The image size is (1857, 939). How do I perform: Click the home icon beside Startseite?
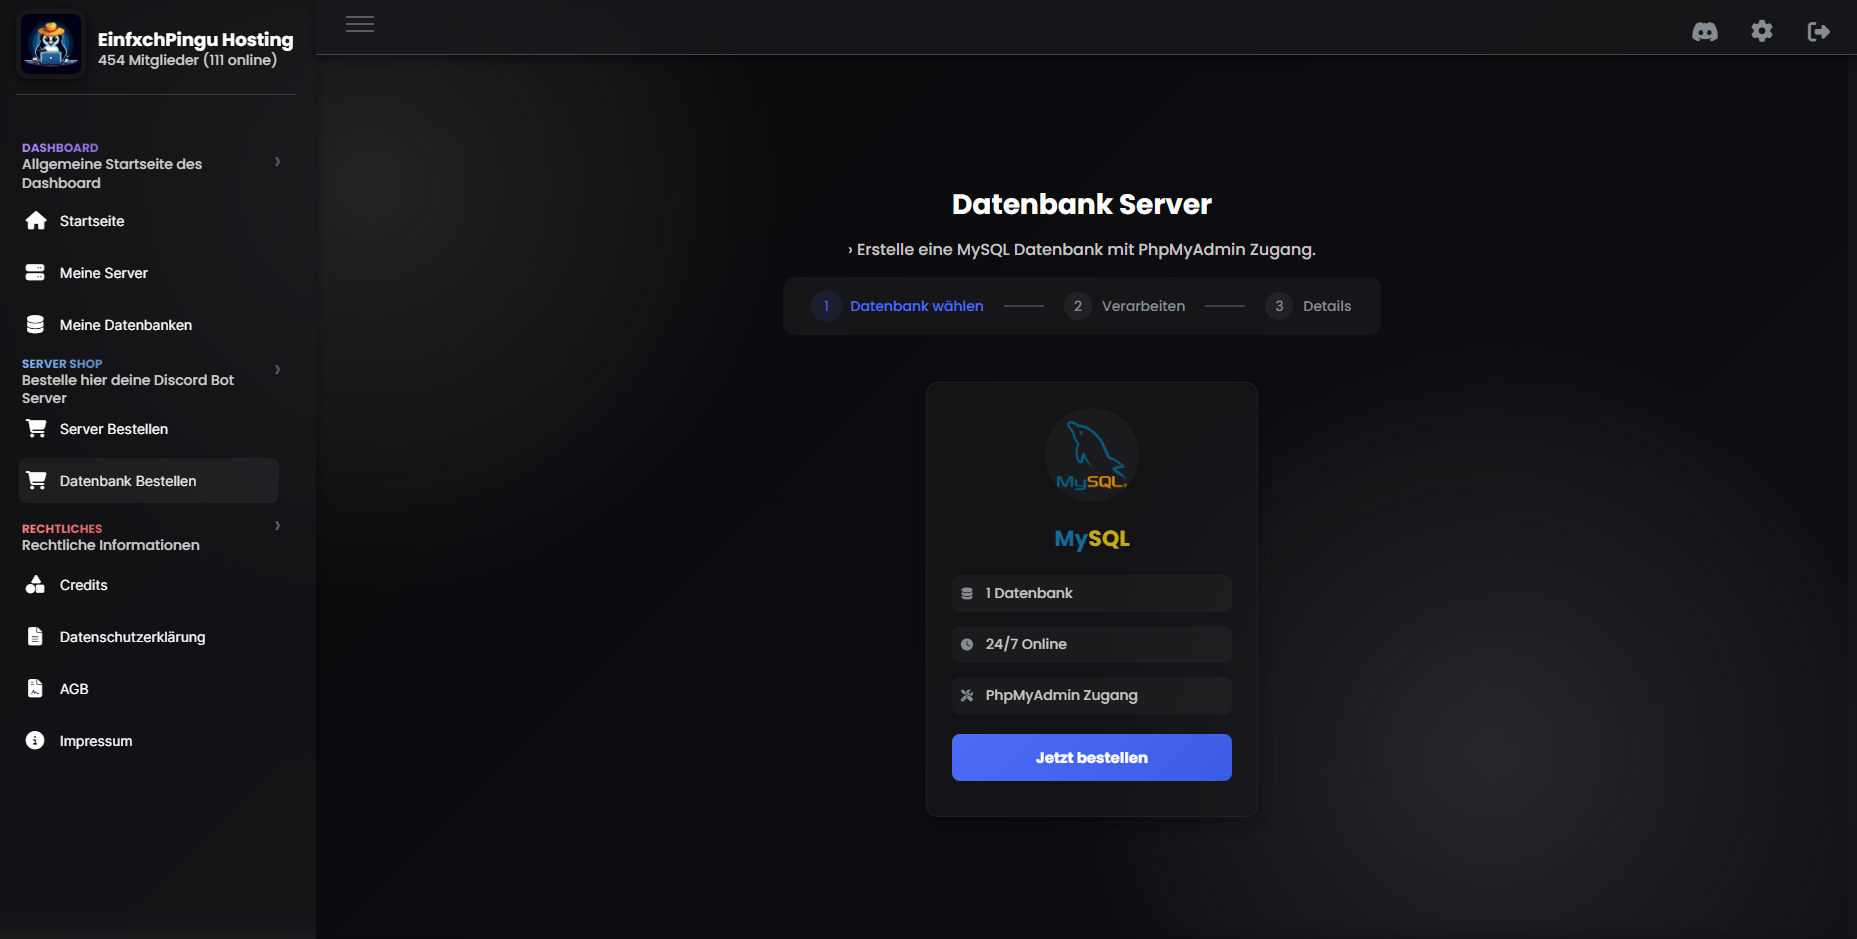[36, 221]
